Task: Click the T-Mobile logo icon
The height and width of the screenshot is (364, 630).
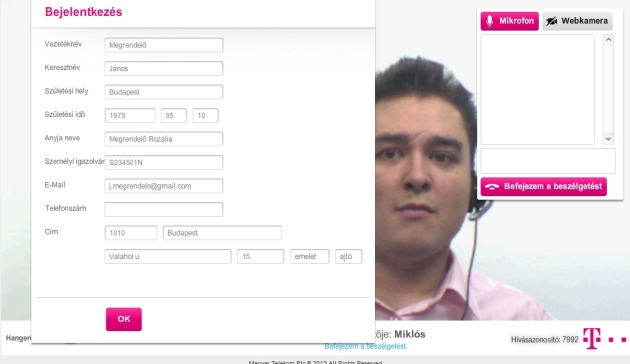Action: coord(604,338)
